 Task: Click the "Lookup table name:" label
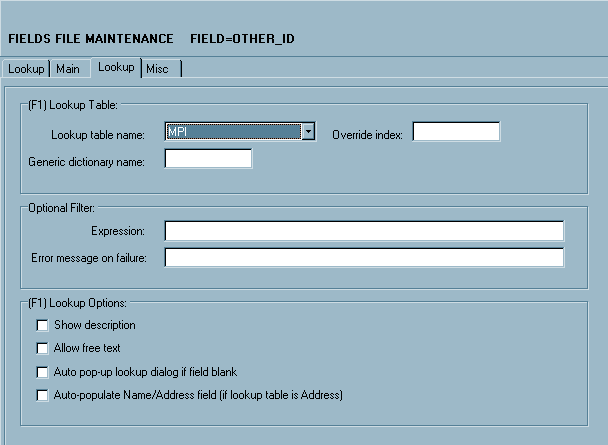(x=97, y=134)
